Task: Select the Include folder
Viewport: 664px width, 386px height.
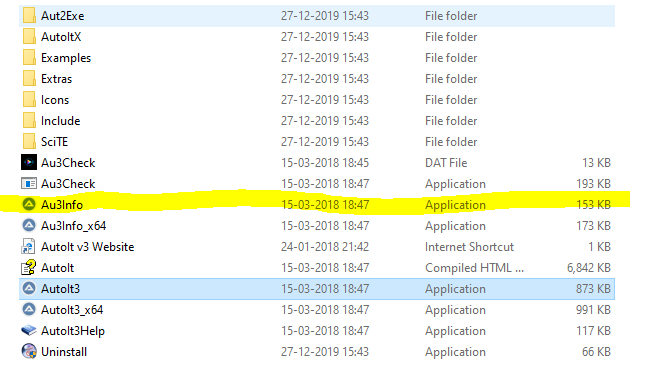Action: tap(317, 121)
